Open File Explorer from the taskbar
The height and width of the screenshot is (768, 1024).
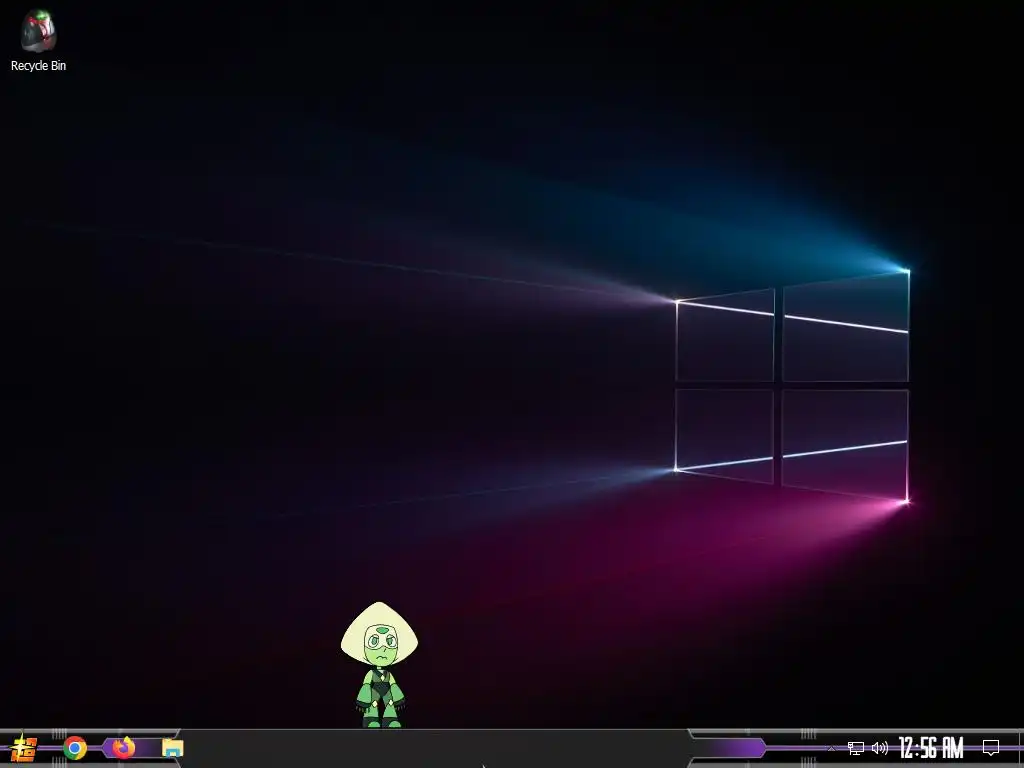172,748
